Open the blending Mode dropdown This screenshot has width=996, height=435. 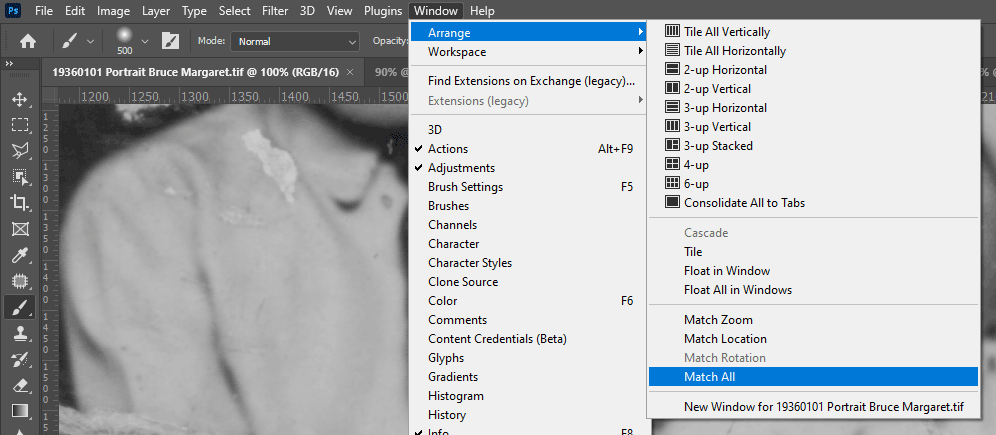(295, 42)
